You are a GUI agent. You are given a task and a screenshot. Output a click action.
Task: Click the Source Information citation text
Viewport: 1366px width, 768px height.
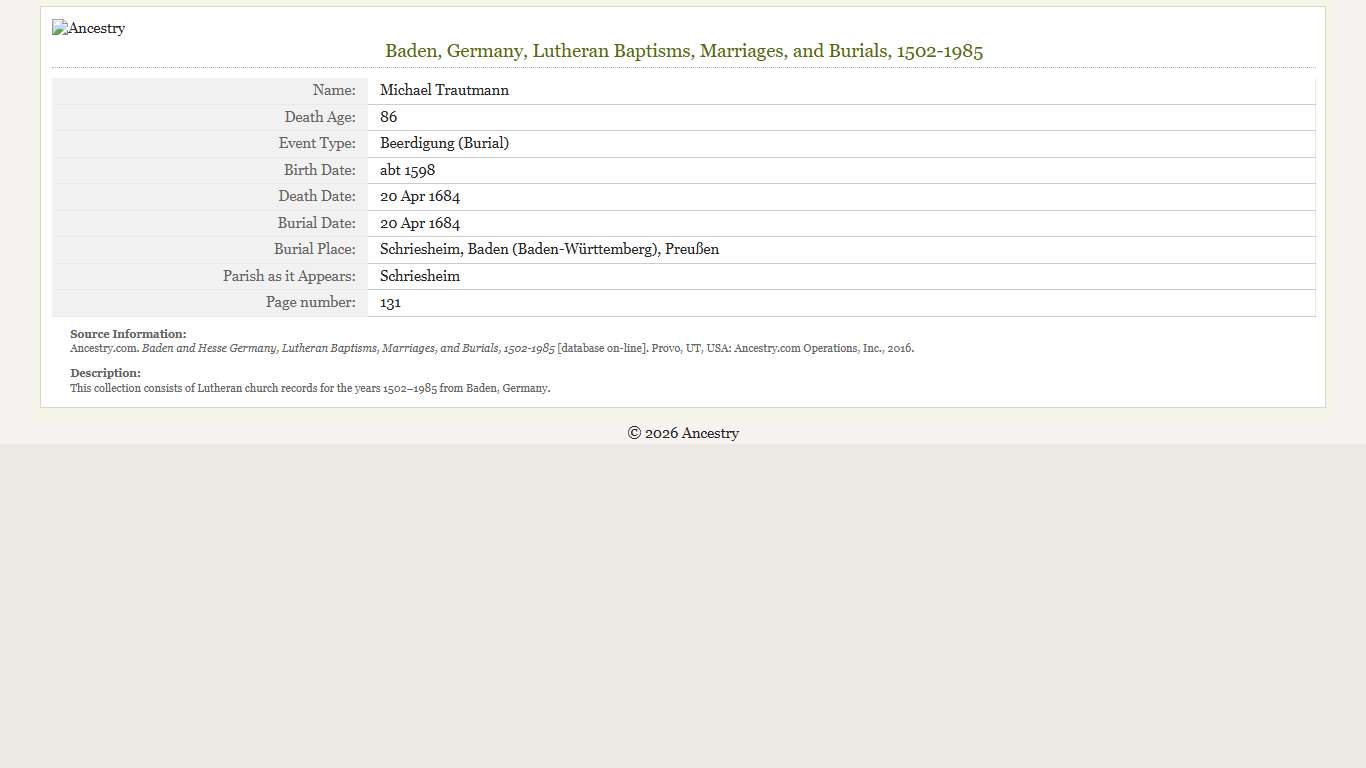[491, 348]
